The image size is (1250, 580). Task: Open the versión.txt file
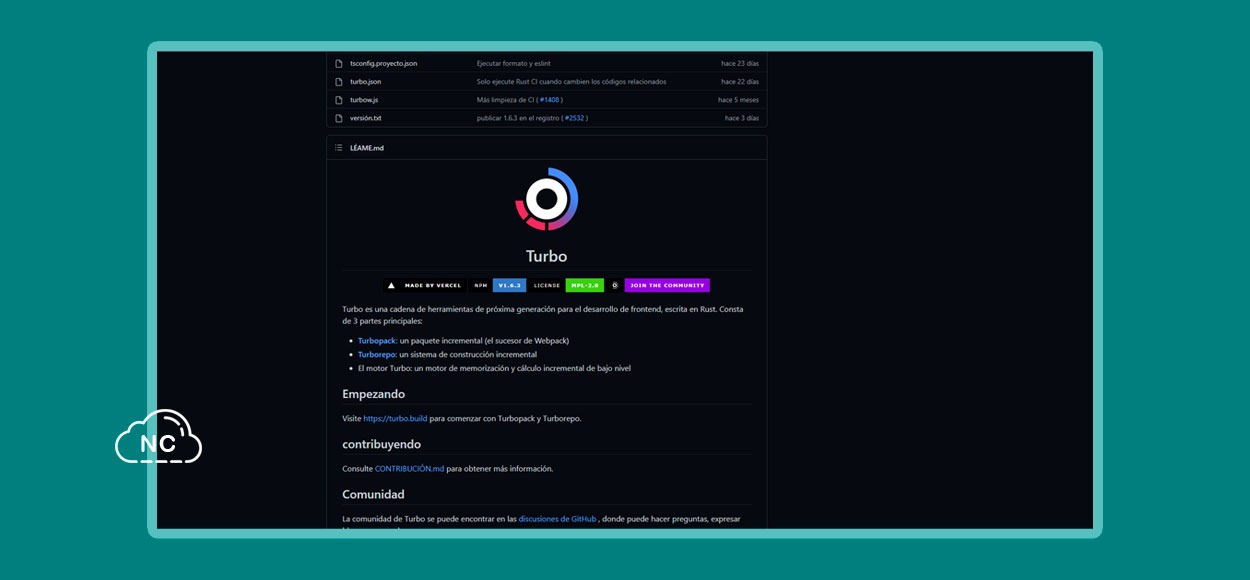point(365,118)
